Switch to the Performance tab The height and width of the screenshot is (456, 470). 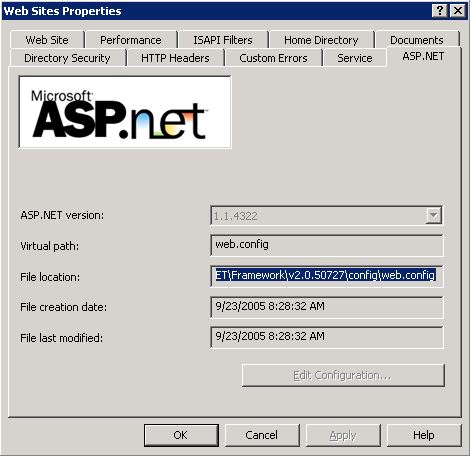(x=131, y=40)
